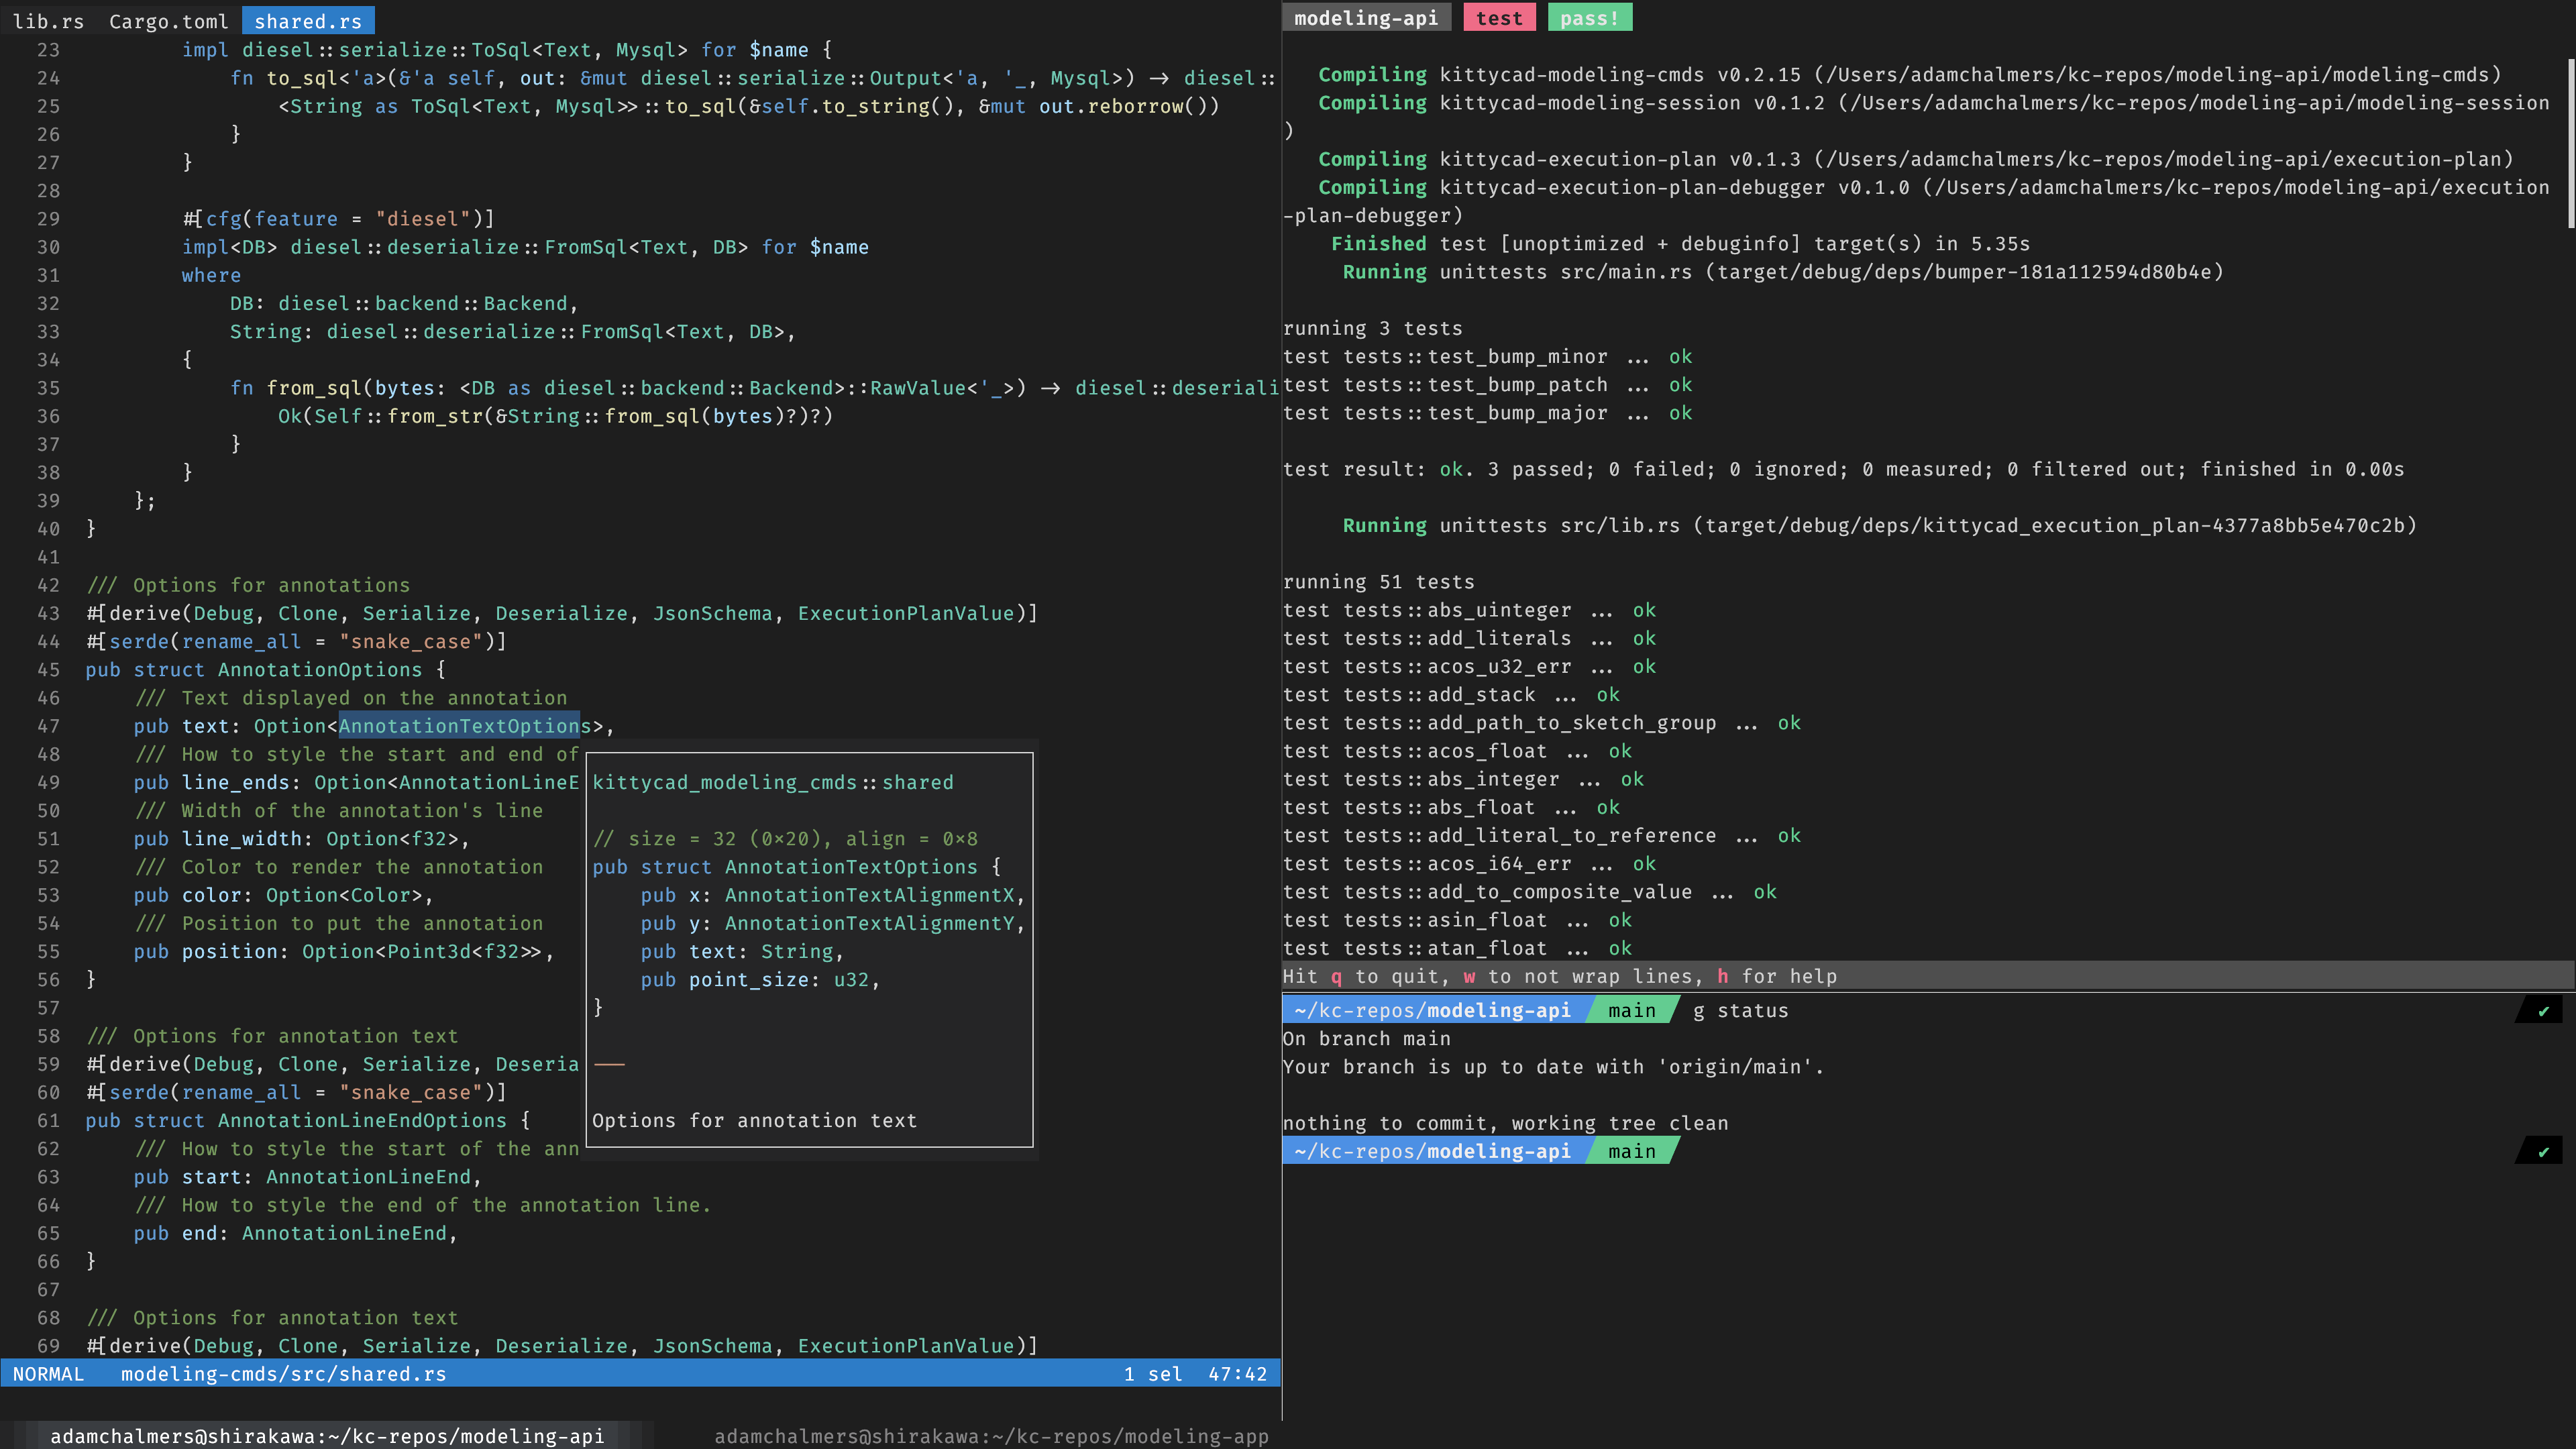The height and width of the screenshot is (1449, 2576).
Task: Click line number 45 in the gutter
Action: tap(48, 670)
